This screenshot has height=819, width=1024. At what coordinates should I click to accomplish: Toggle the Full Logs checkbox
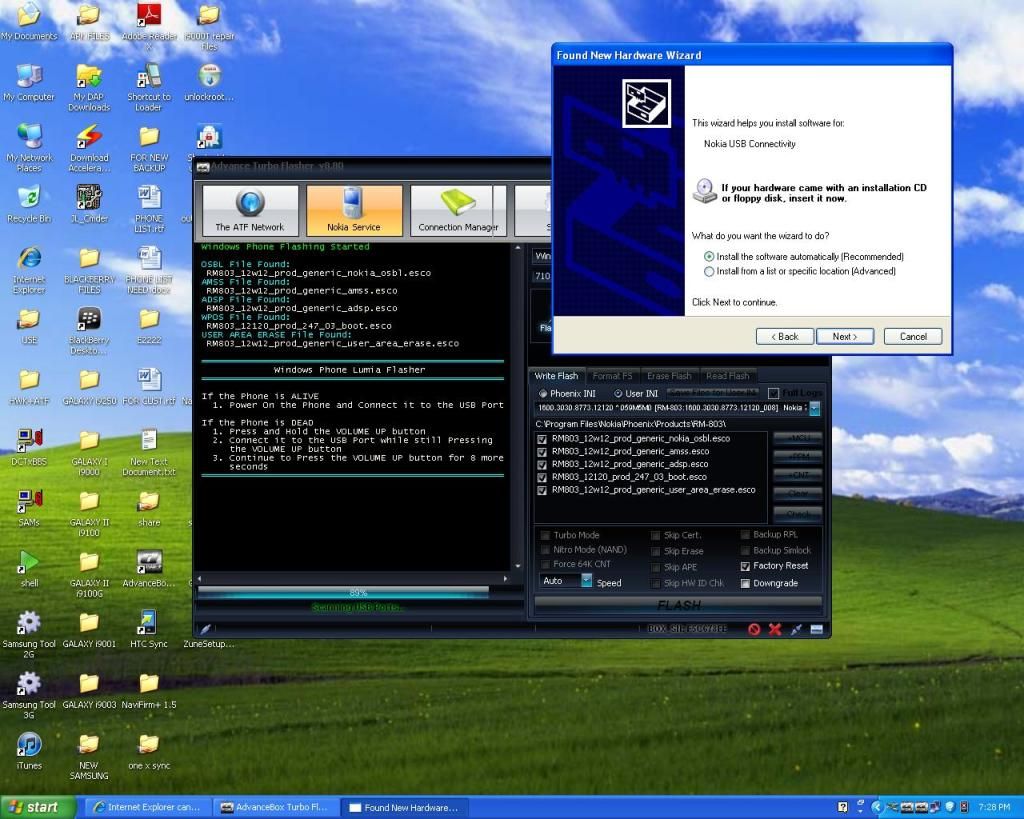[773, 393]
